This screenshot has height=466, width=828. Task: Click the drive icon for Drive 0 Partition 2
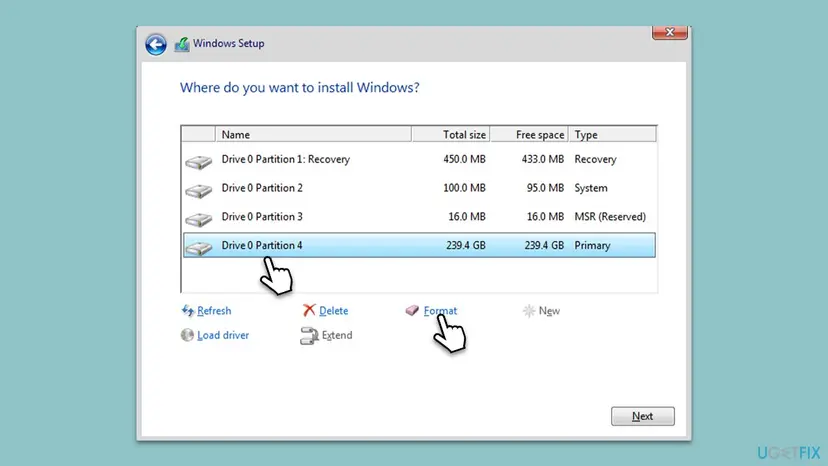199,190
